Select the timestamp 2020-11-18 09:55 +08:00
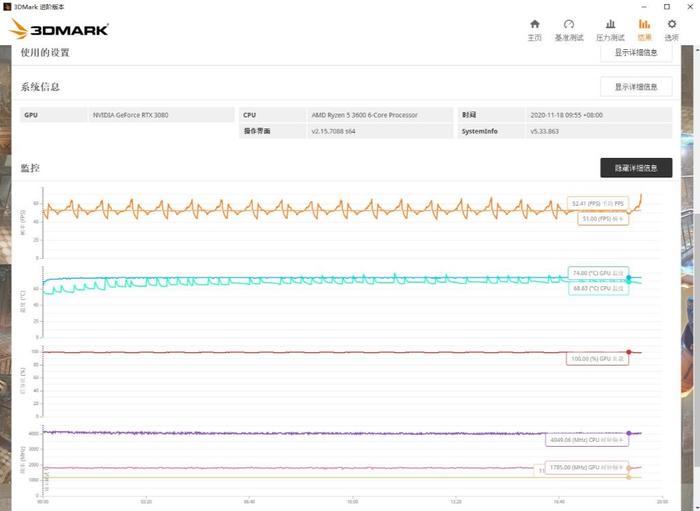Image resolution: width=700 pixels, height=511 pixels. point(567,115)
